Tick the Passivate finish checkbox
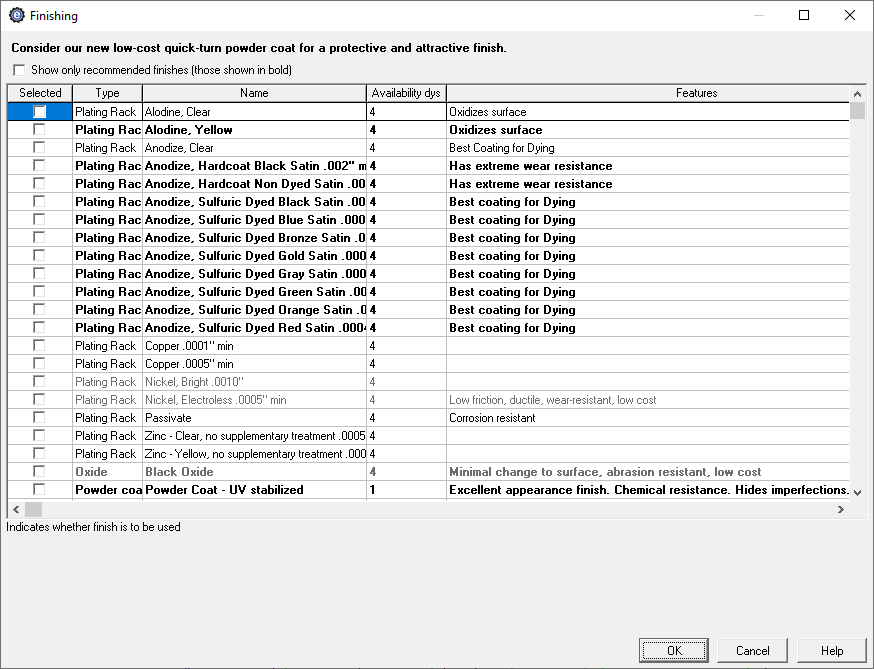874x669 pixels. (40, 417)
